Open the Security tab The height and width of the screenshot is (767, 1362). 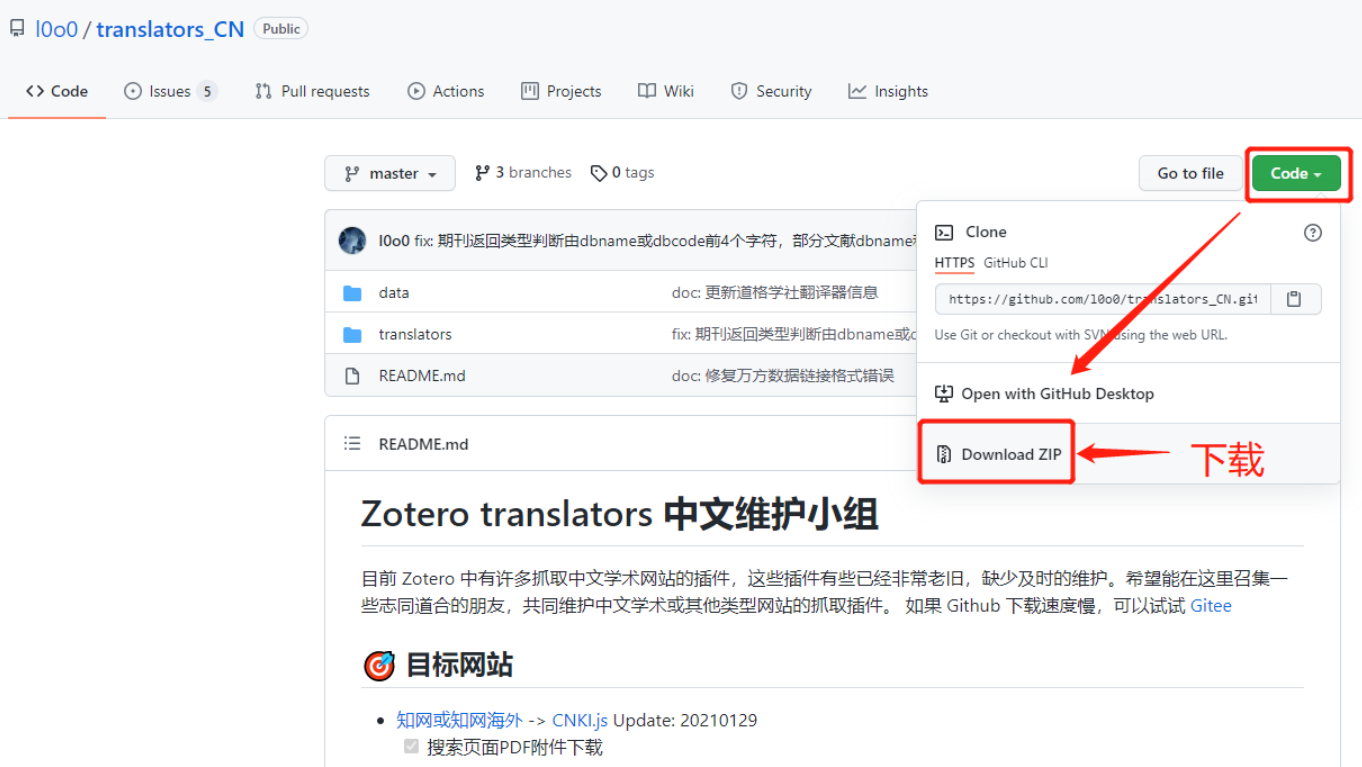pos(771,91)
